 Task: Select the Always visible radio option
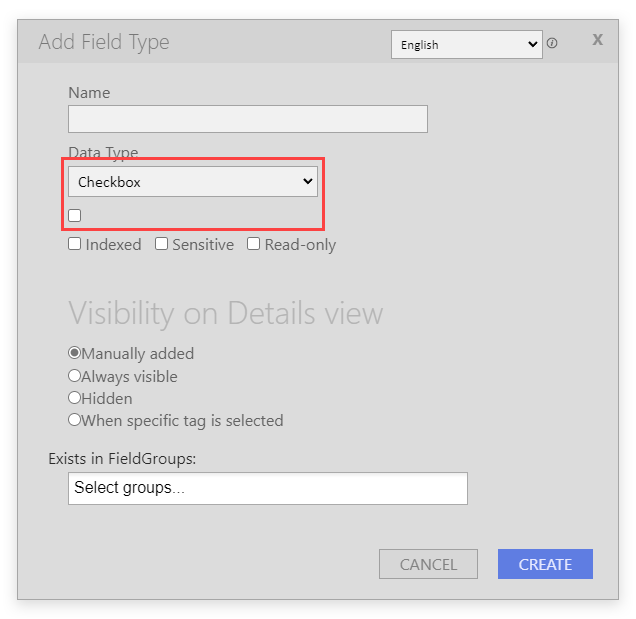click(74, 376)
